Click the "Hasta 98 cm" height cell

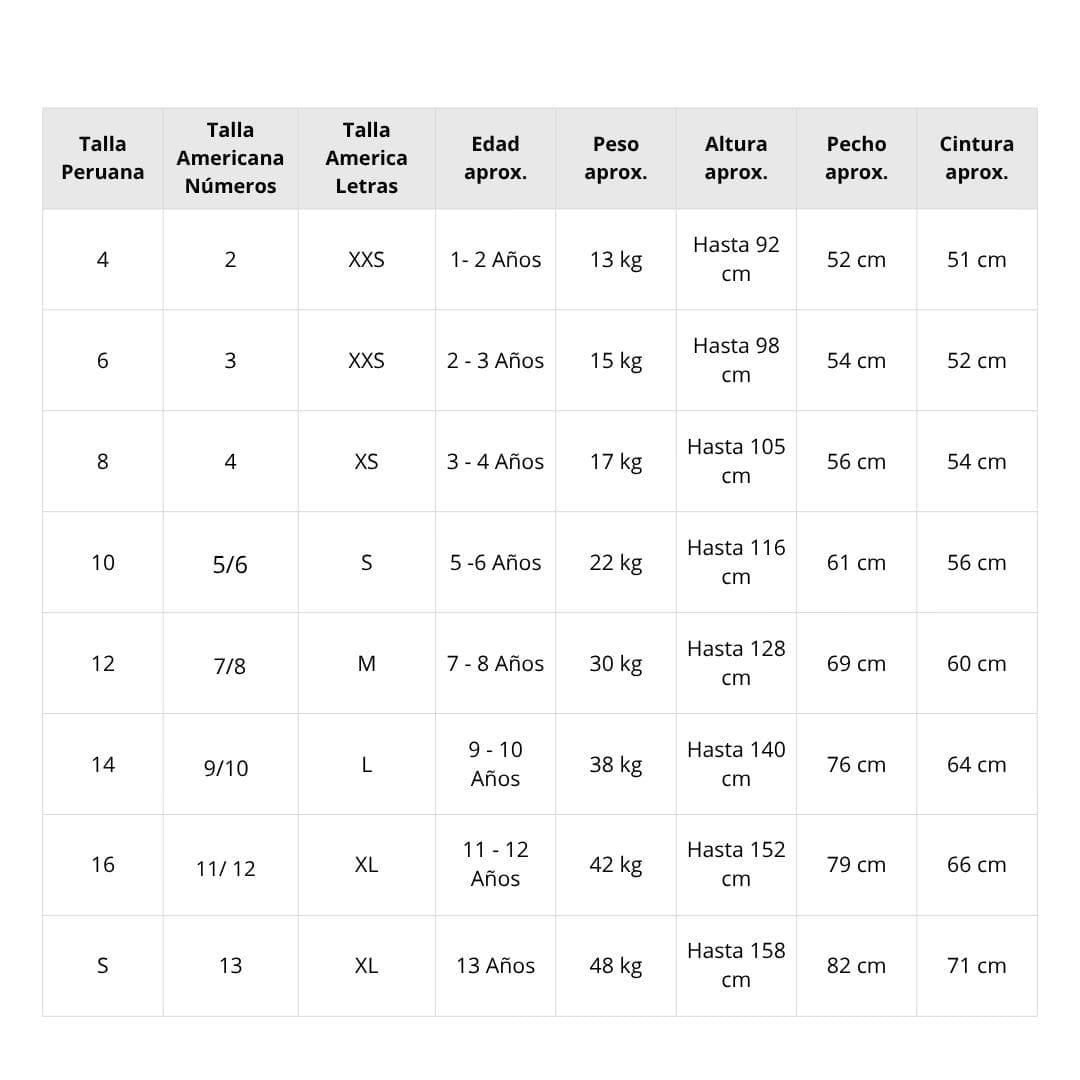point(736,360)
